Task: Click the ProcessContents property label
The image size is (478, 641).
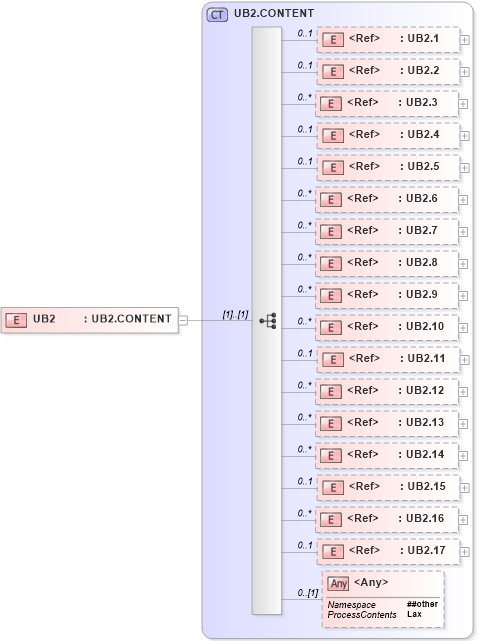Action: pyautogui.click(x=362, y=615)
